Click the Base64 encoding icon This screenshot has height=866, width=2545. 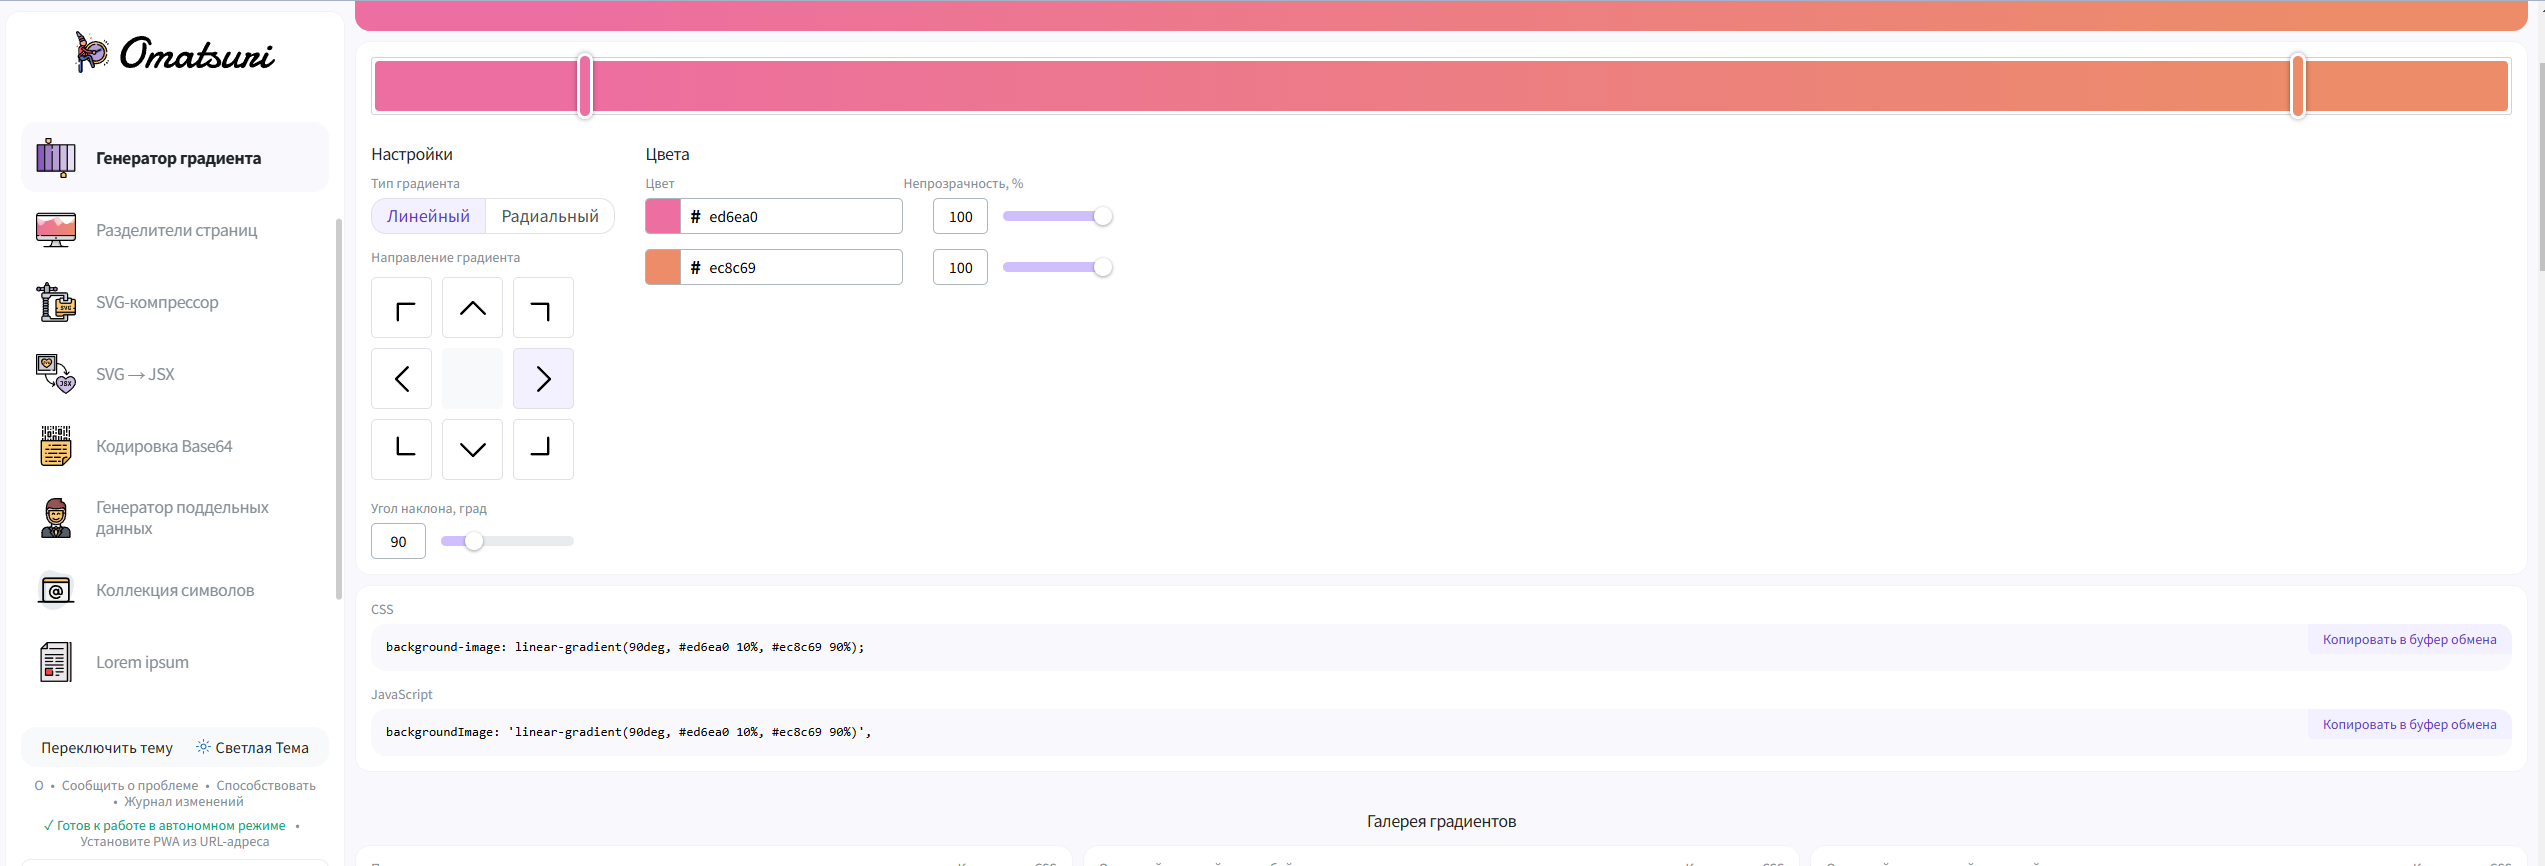tap(56, 446)
